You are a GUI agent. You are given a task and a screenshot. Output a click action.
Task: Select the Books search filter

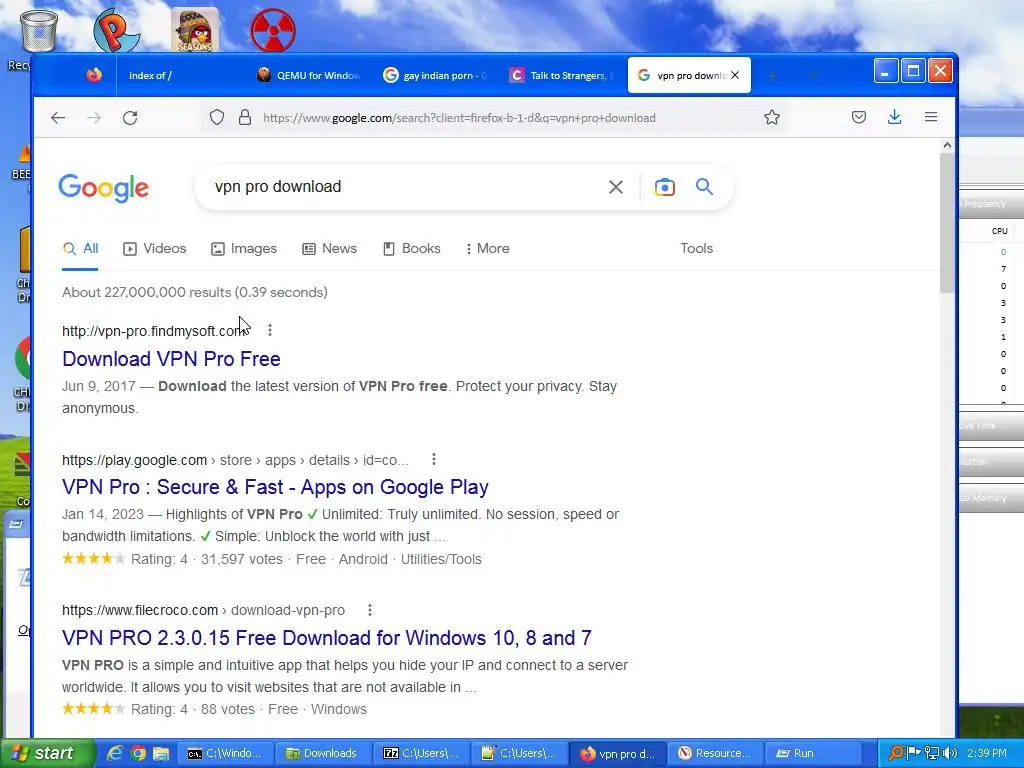[412, 249]
